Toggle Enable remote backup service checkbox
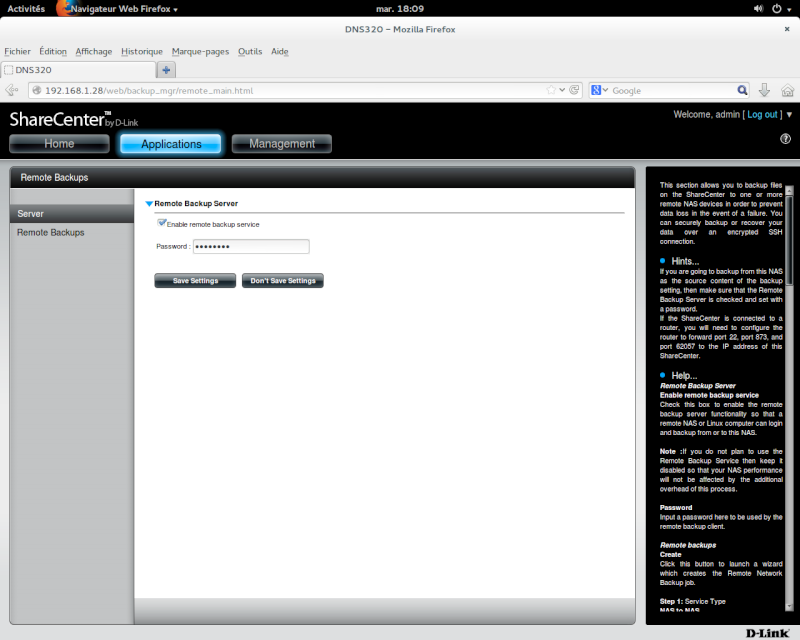This screenshot has width=800, height=640. click(162, 223)
